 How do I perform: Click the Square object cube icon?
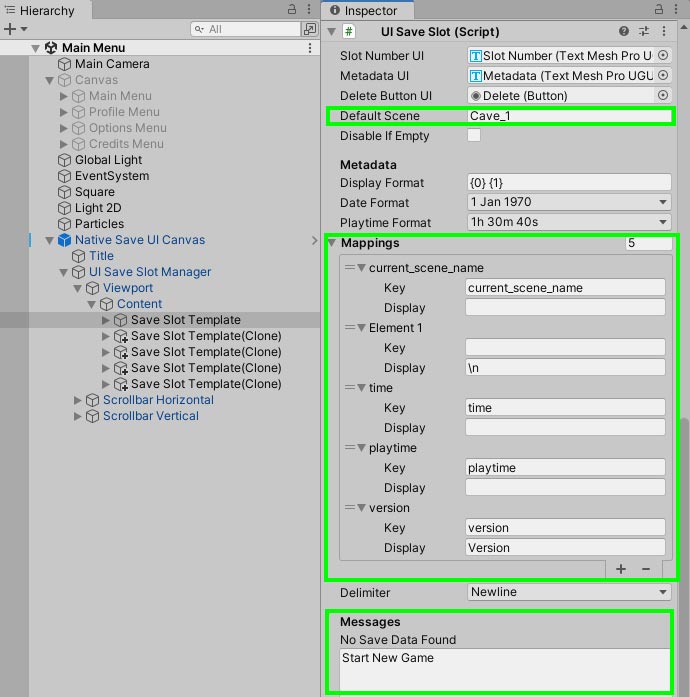[64, 192]
